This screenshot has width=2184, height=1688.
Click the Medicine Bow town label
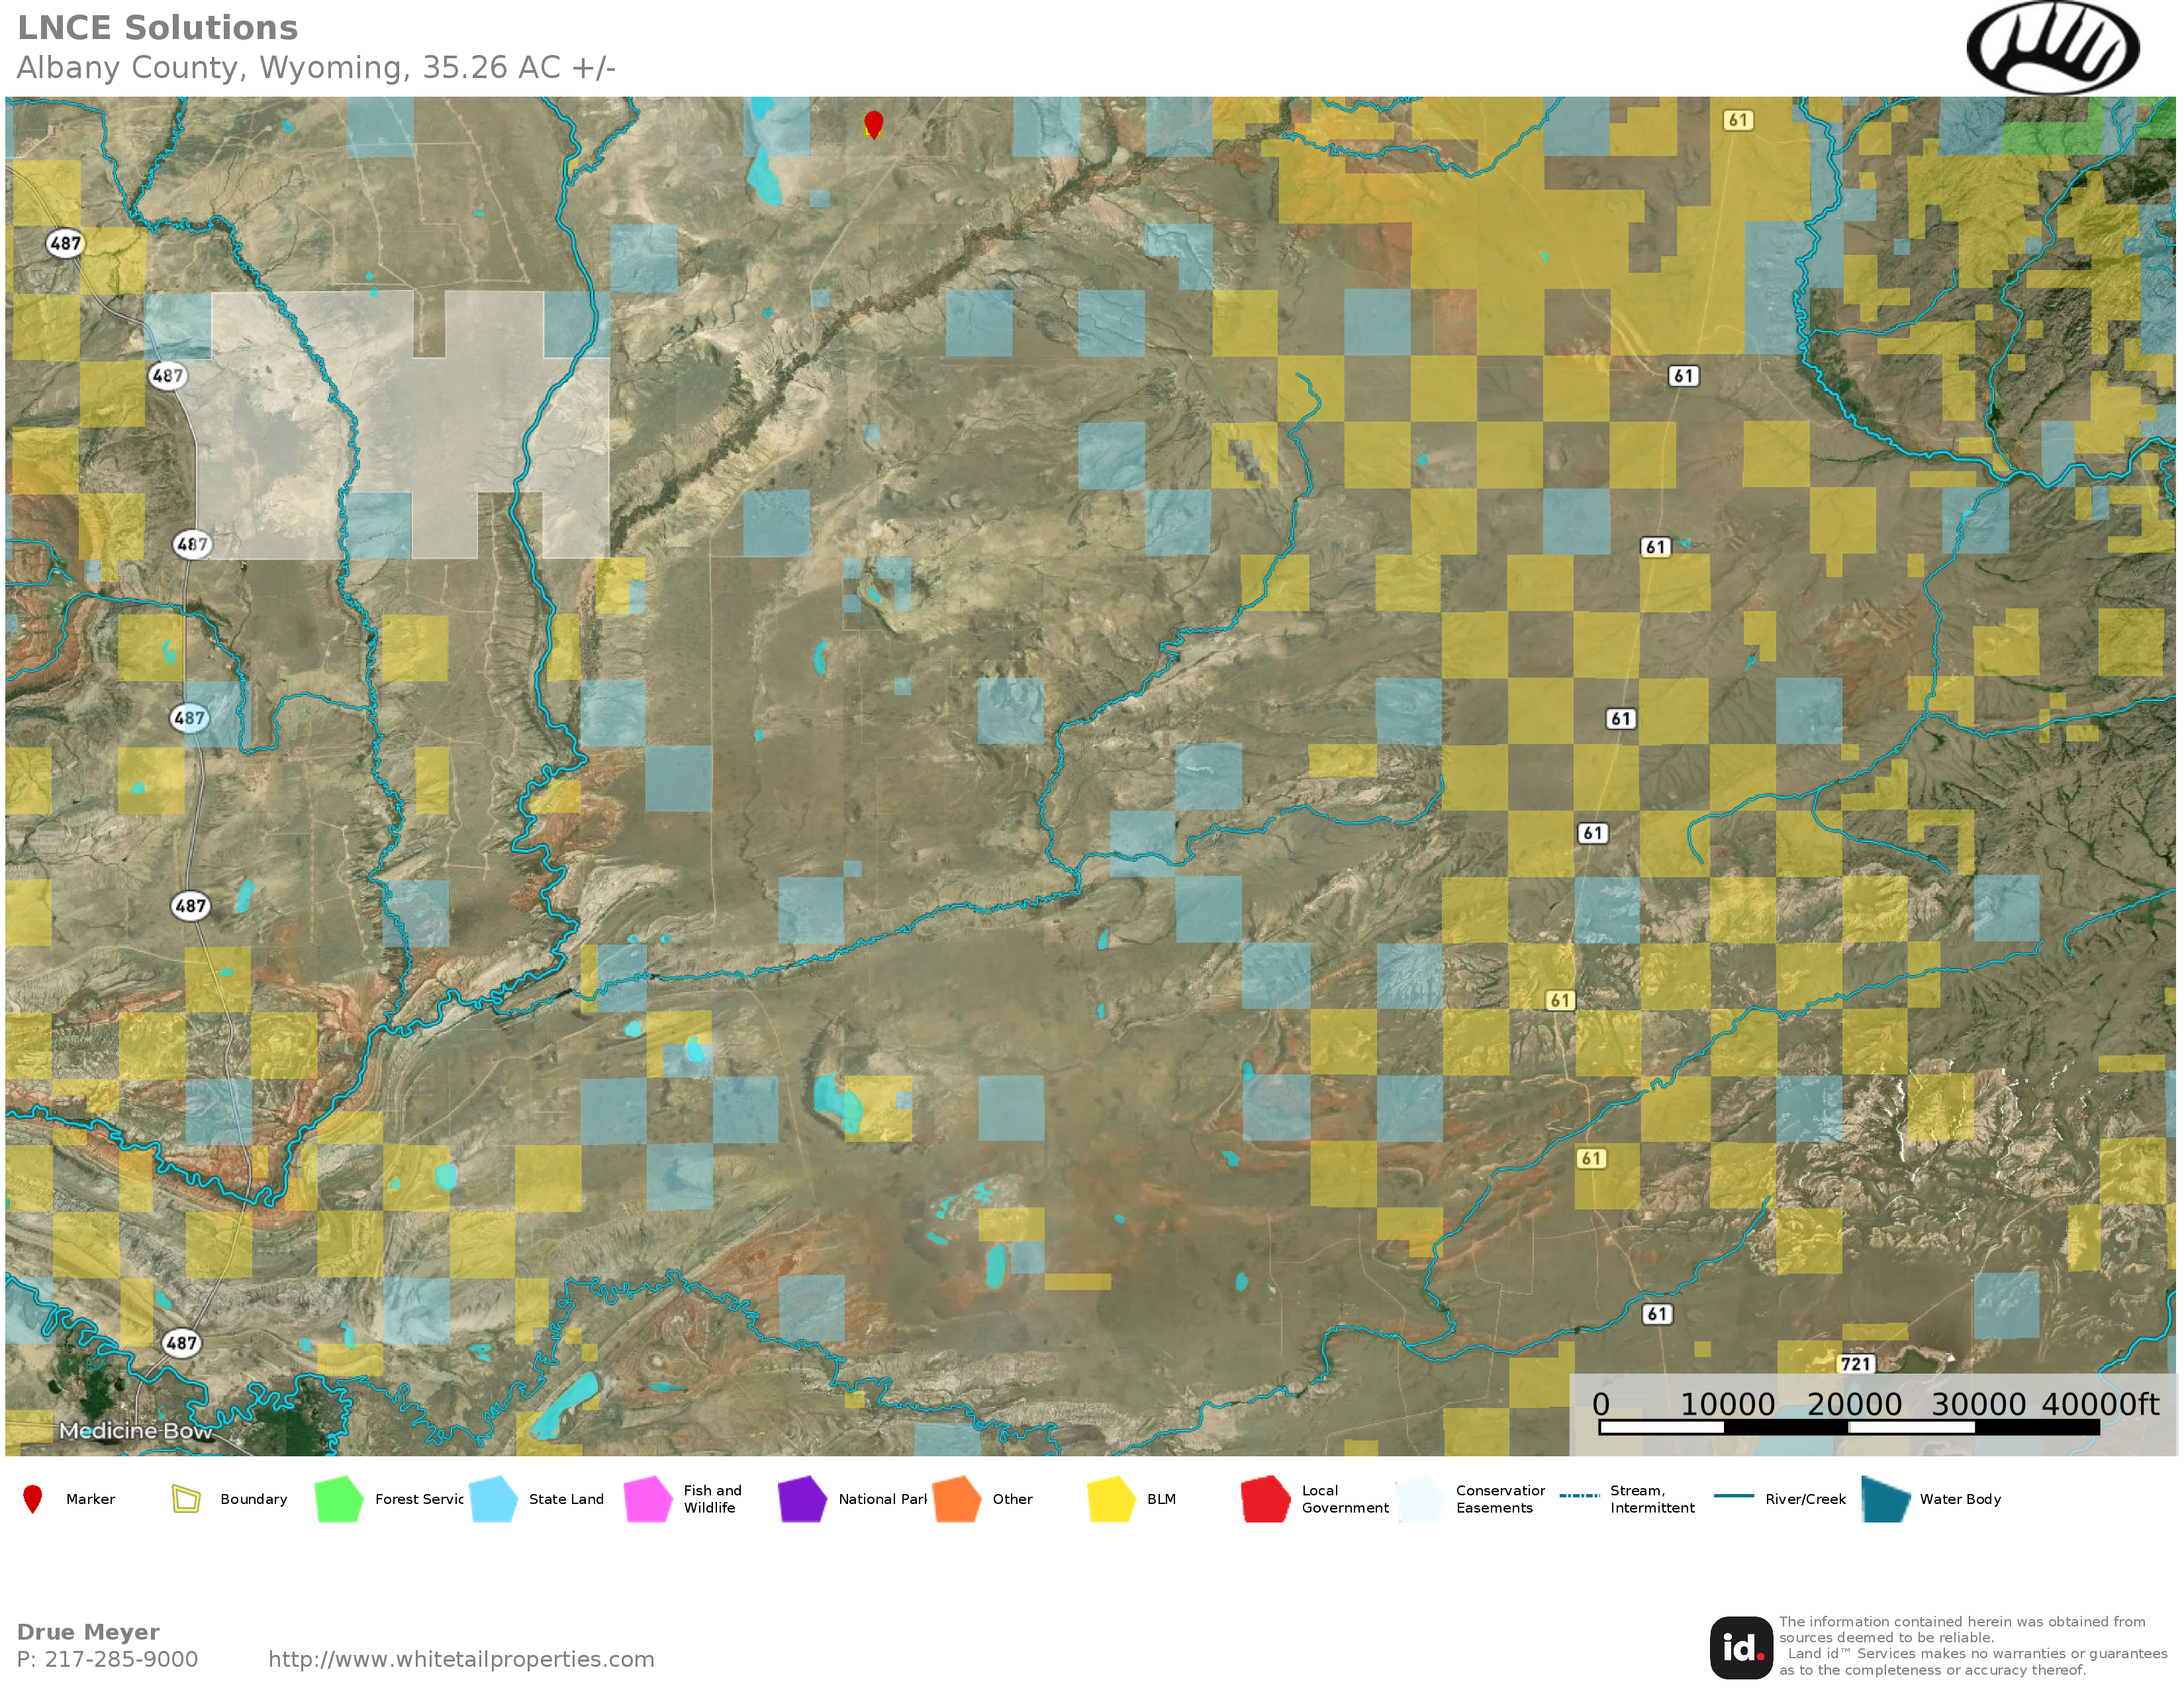135,1431
